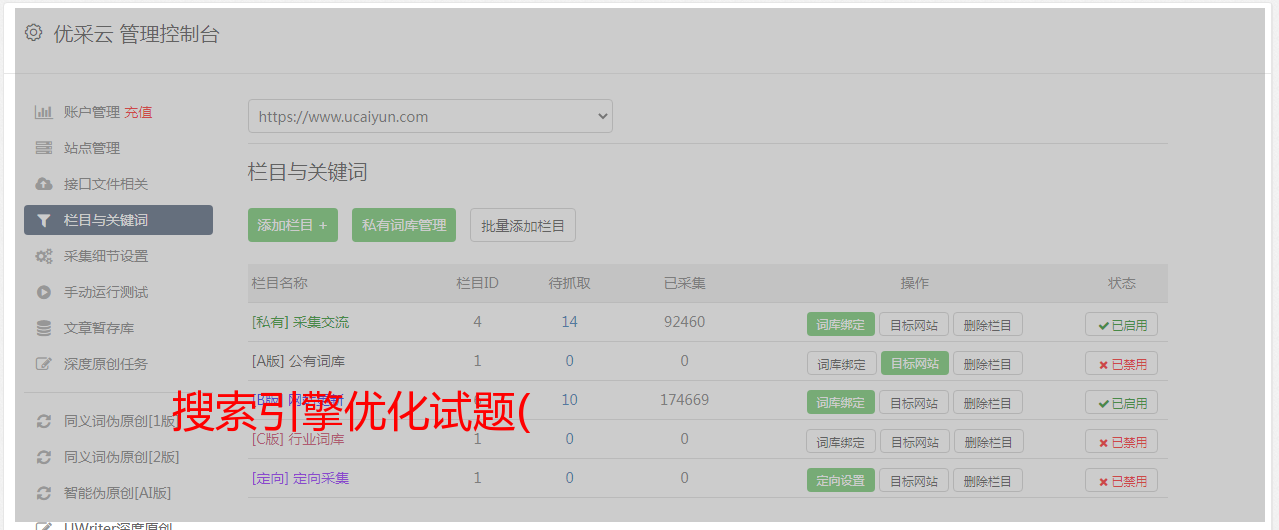Click 目标网站 in the 采集交流 row

(x=914, y=324)
